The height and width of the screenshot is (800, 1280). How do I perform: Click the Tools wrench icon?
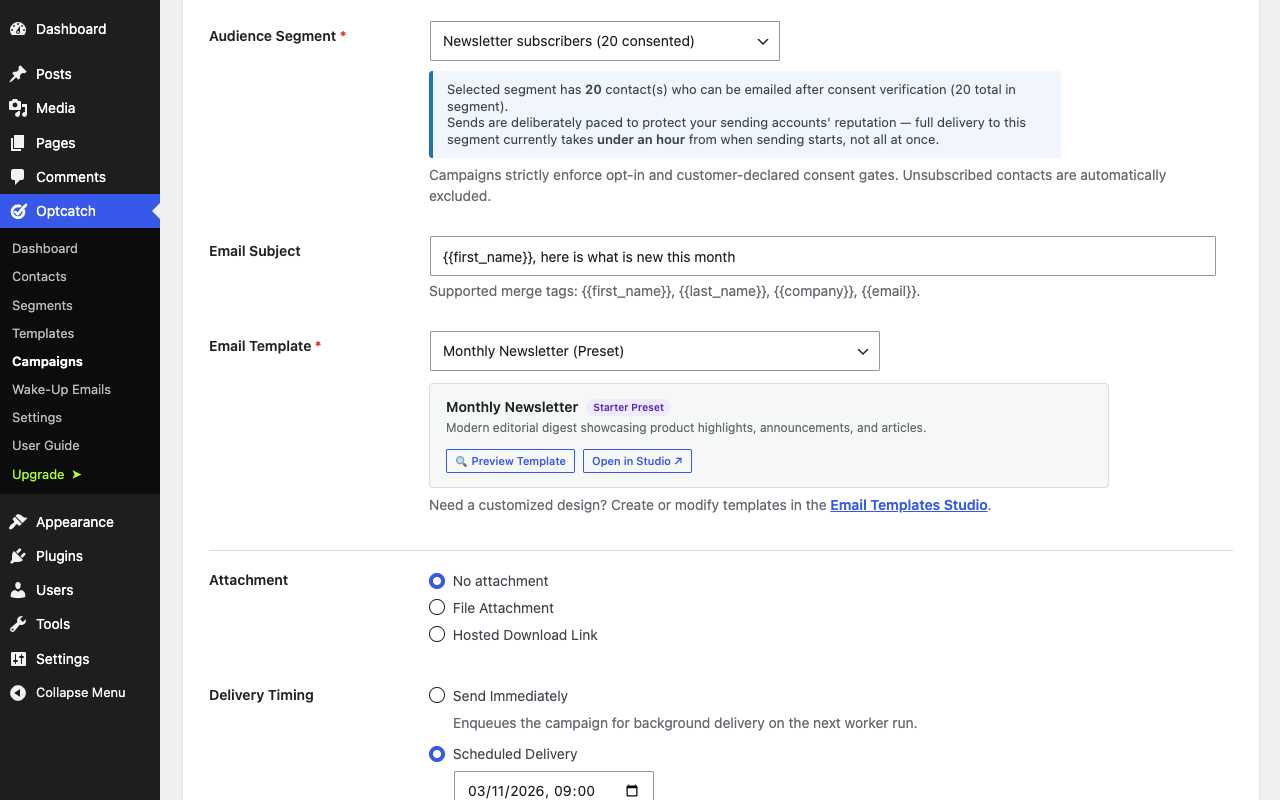[x=18, y=624]
